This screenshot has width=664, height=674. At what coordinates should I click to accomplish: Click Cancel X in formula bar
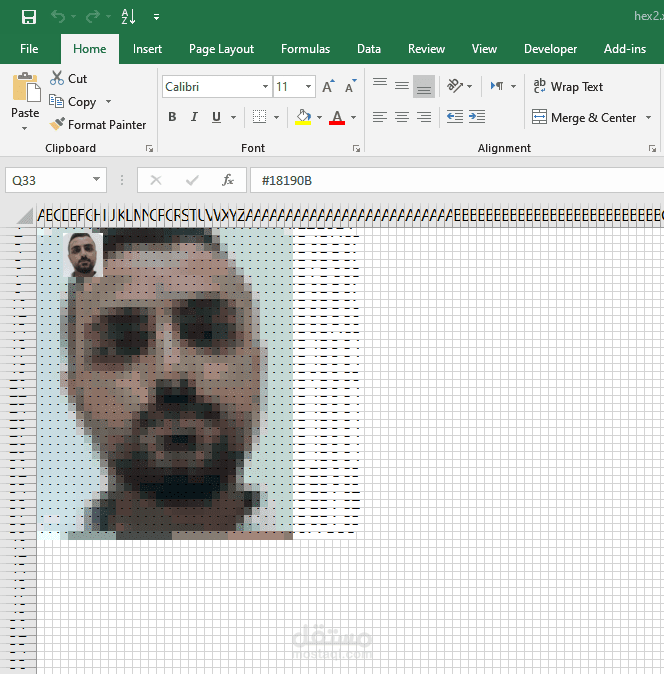point(156,180)
